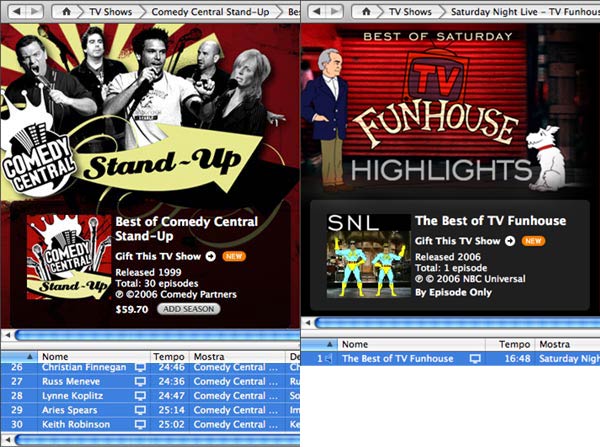Go forward in the Comedy Central window
600x447 pixels.
tap(35, 11)
